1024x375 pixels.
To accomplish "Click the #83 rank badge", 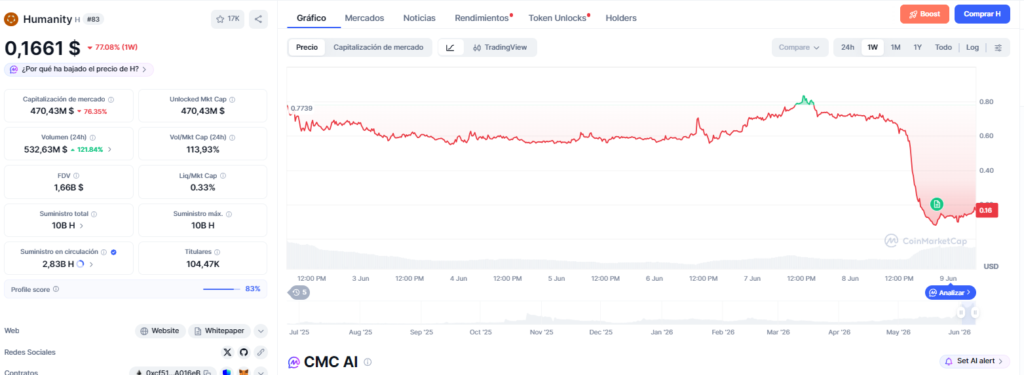I will tap(93, 19).
